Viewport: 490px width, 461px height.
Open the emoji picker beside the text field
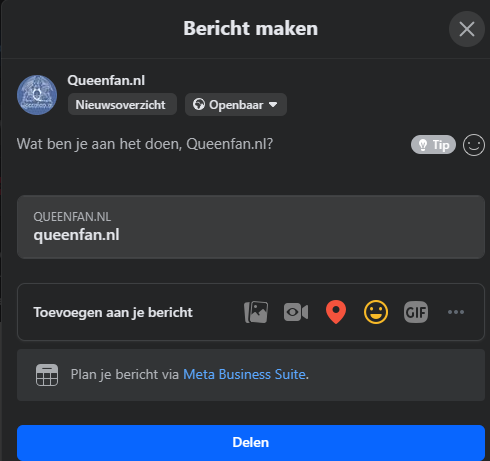click(x=474, y=145)
